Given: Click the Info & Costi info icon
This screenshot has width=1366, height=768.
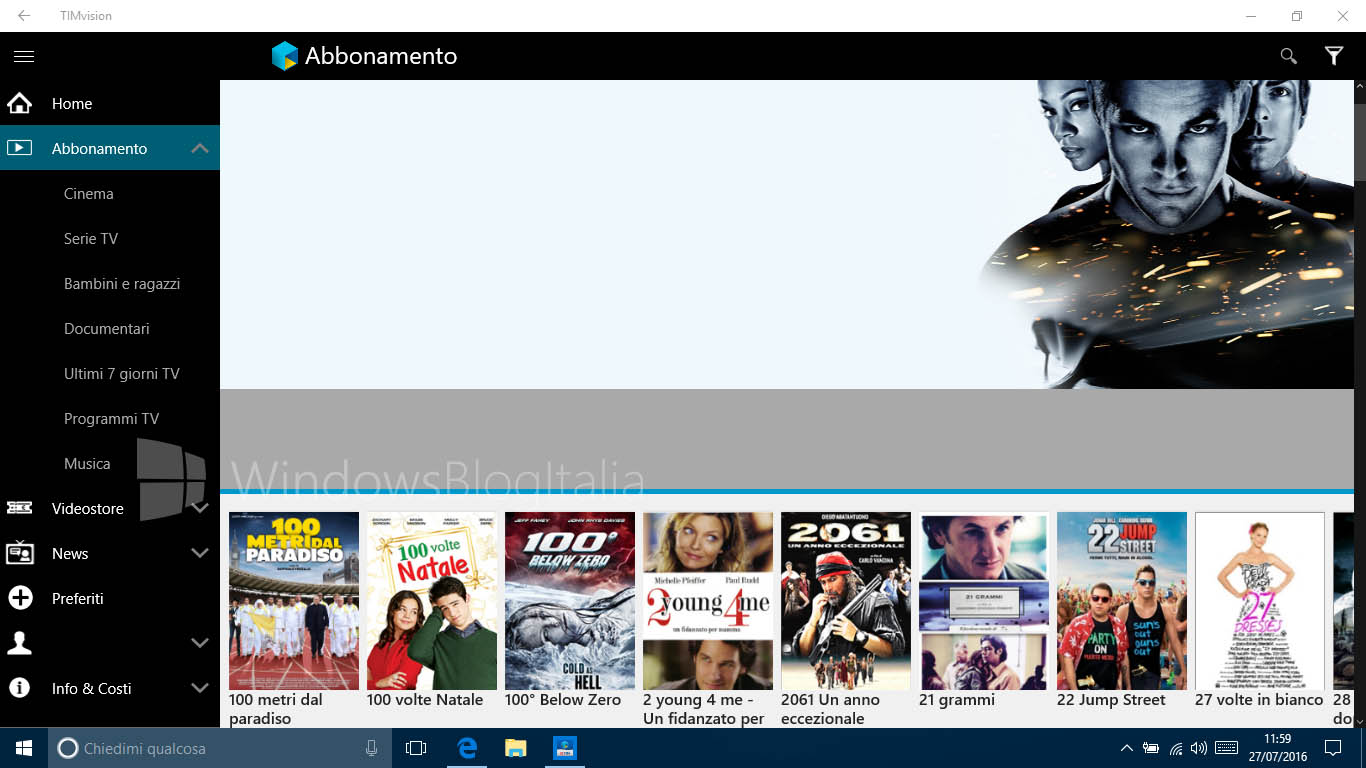Looking at the screenshot, I should click(x=20, y=688).
